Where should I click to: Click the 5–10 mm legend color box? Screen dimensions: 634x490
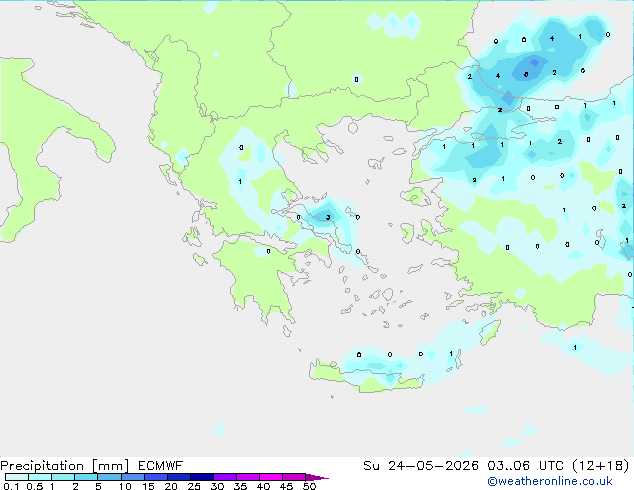click(109, 477)
